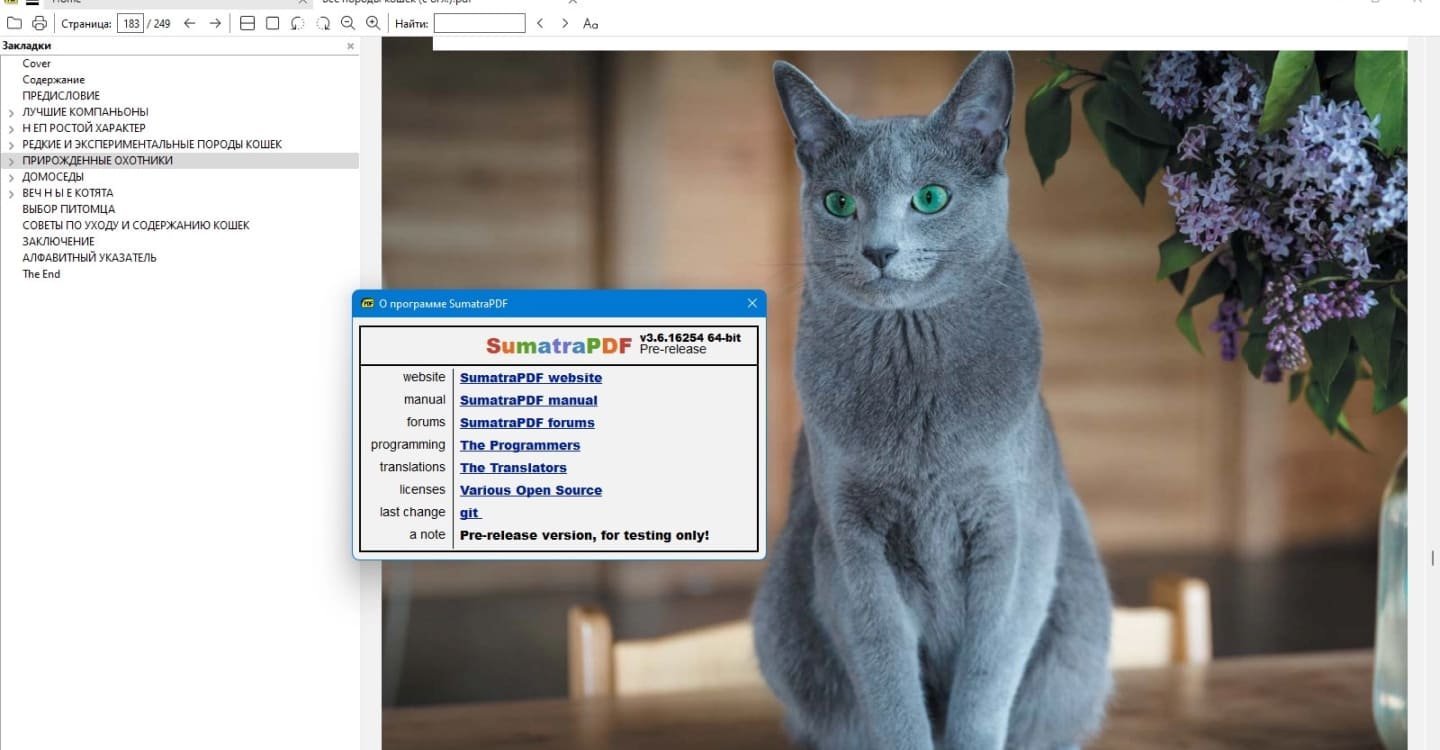This screenshot has height=750, width=1440.
Task: Click the total pages label / 249
Action: (159, 23)
